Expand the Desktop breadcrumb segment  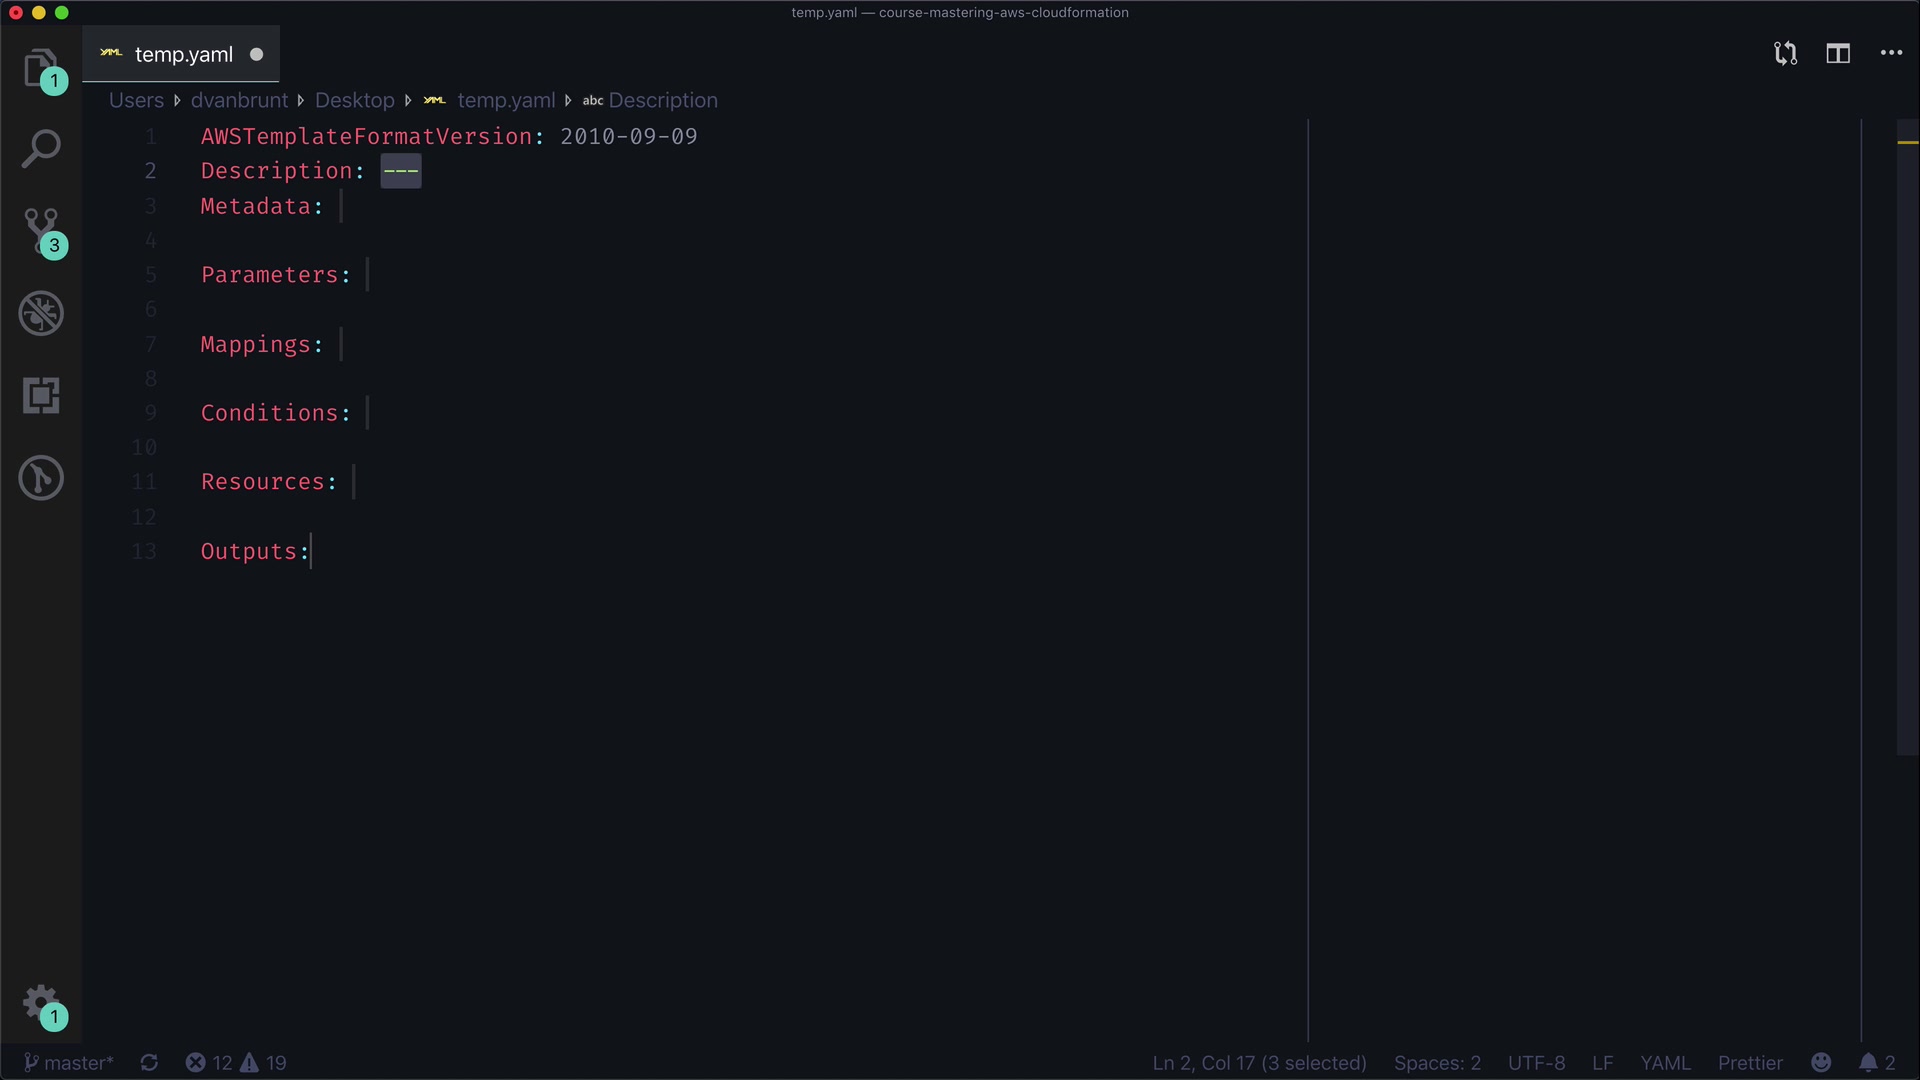click(354, 100)
